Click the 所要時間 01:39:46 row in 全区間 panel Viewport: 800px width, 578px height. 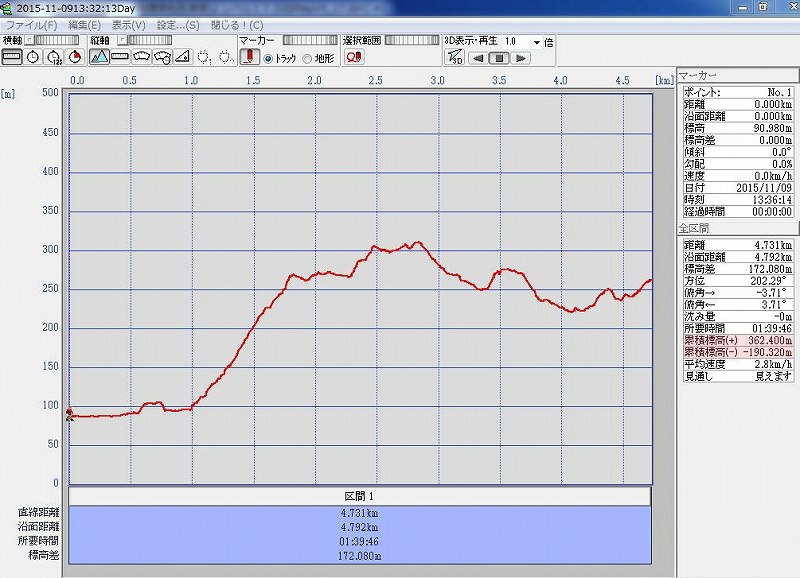738,329
